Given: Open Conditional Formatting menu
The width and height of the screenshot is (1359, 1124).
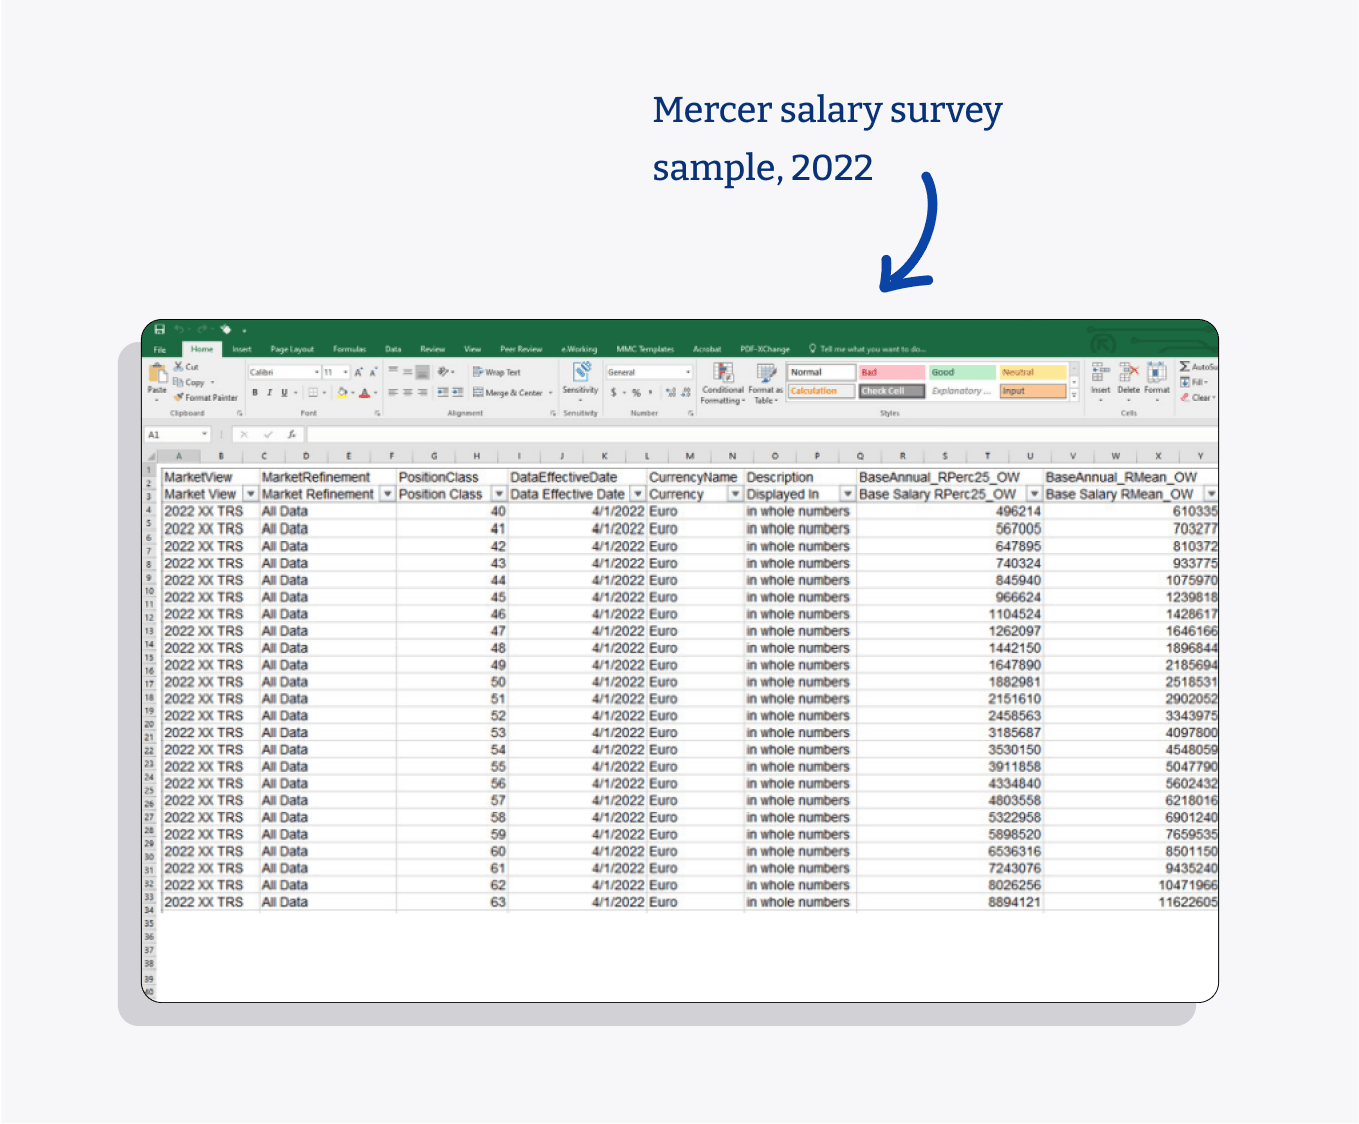Looking at the screenshot, I should [722, 384].
